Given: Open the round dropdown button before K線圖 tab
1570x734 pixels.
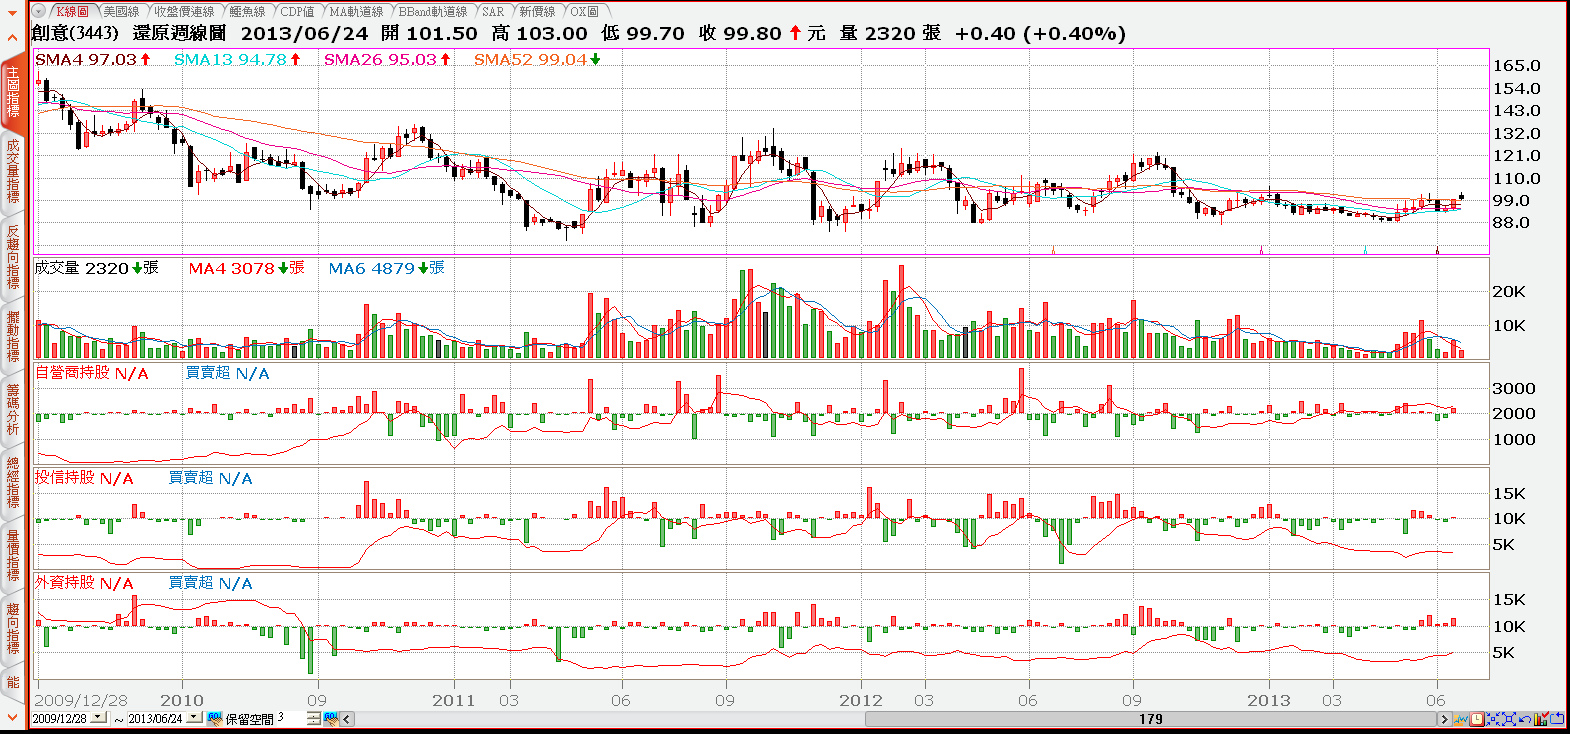Looking at the screenshot, I should pyautogui.click(x=38, y=11).
